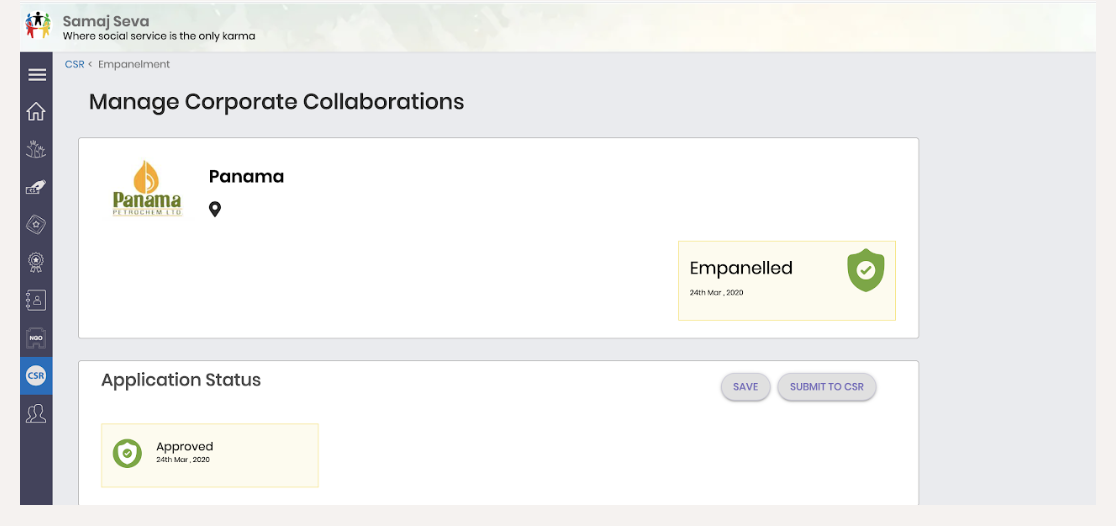Open the hamburger menu in sidebar
The width and height of the screenshot is (1116, 526).
coord(36,75)
